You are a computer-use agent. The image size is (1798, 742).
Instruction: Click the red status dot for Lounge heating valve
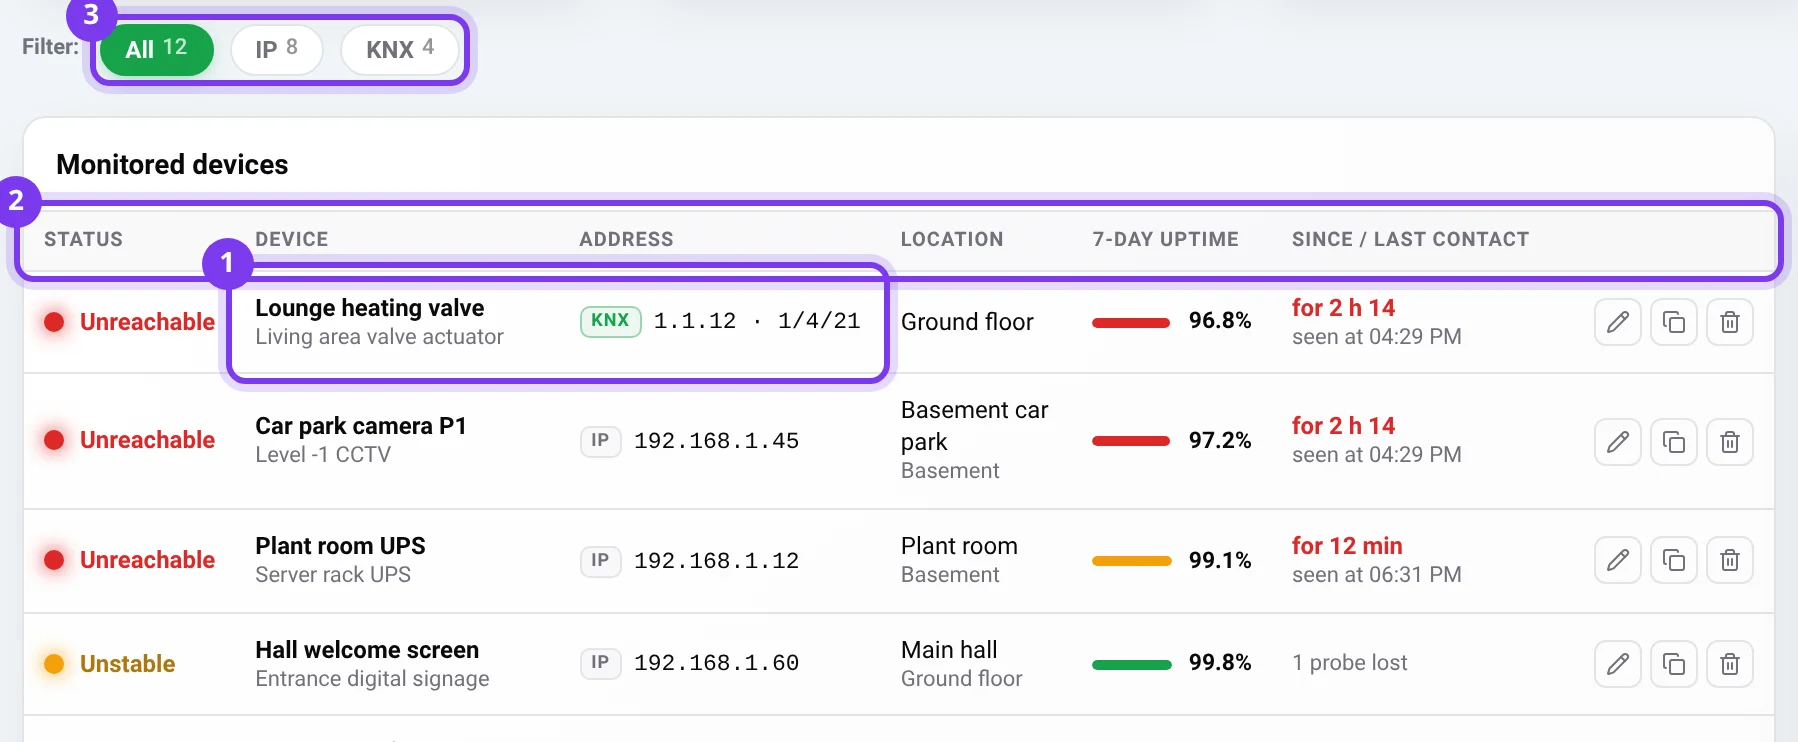55,322
